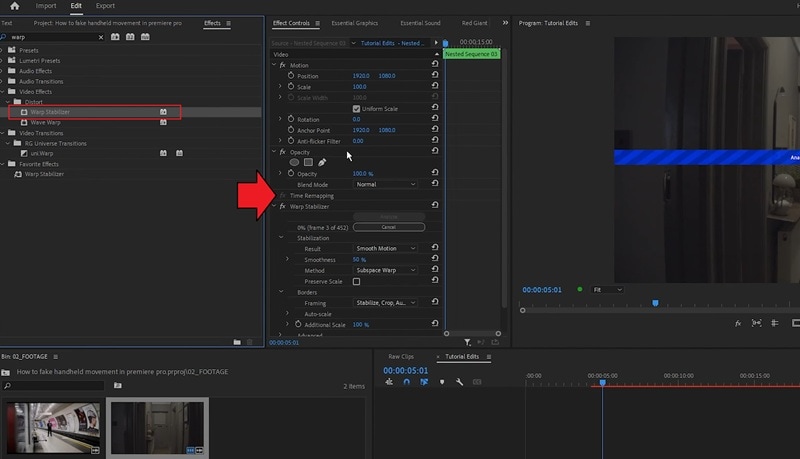This screenshot has height=459, width=800.
Task: Toggle animation stopwatch for Anchor Point
Action: (x=291, y=130)
